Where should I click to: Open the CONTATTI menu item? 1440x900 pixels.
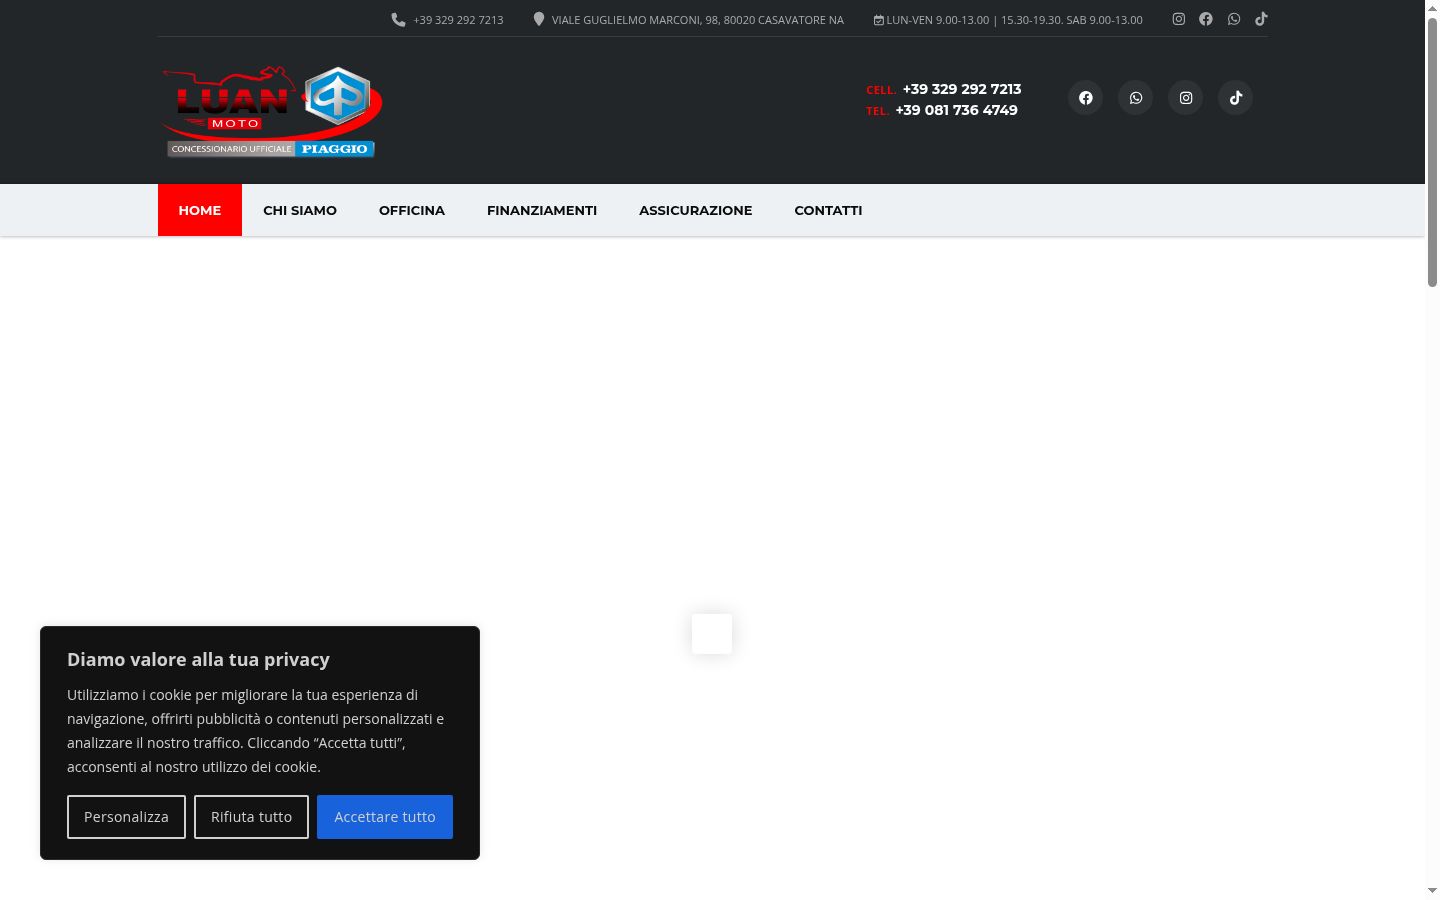(x=828, y=210)
